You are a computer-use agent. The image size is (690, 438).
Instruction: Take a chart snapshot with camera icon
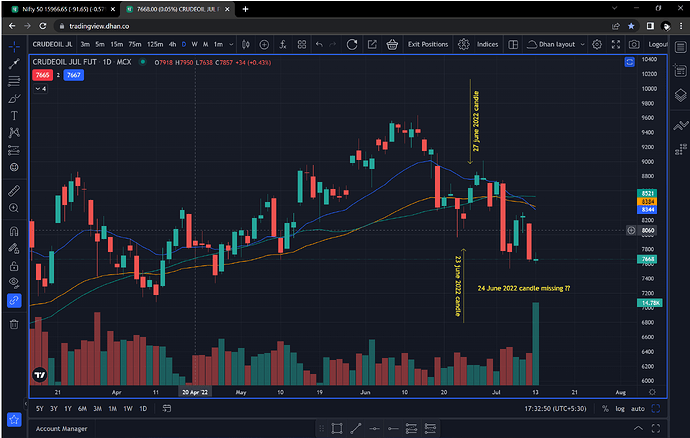632,44
